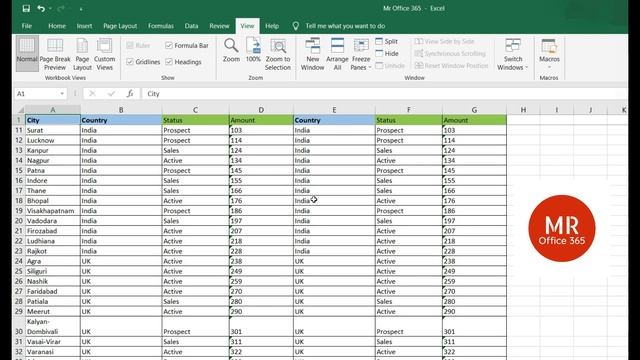Select row 18 header
The width and height of the screenshot is (640, 360).
click(19, 200)
